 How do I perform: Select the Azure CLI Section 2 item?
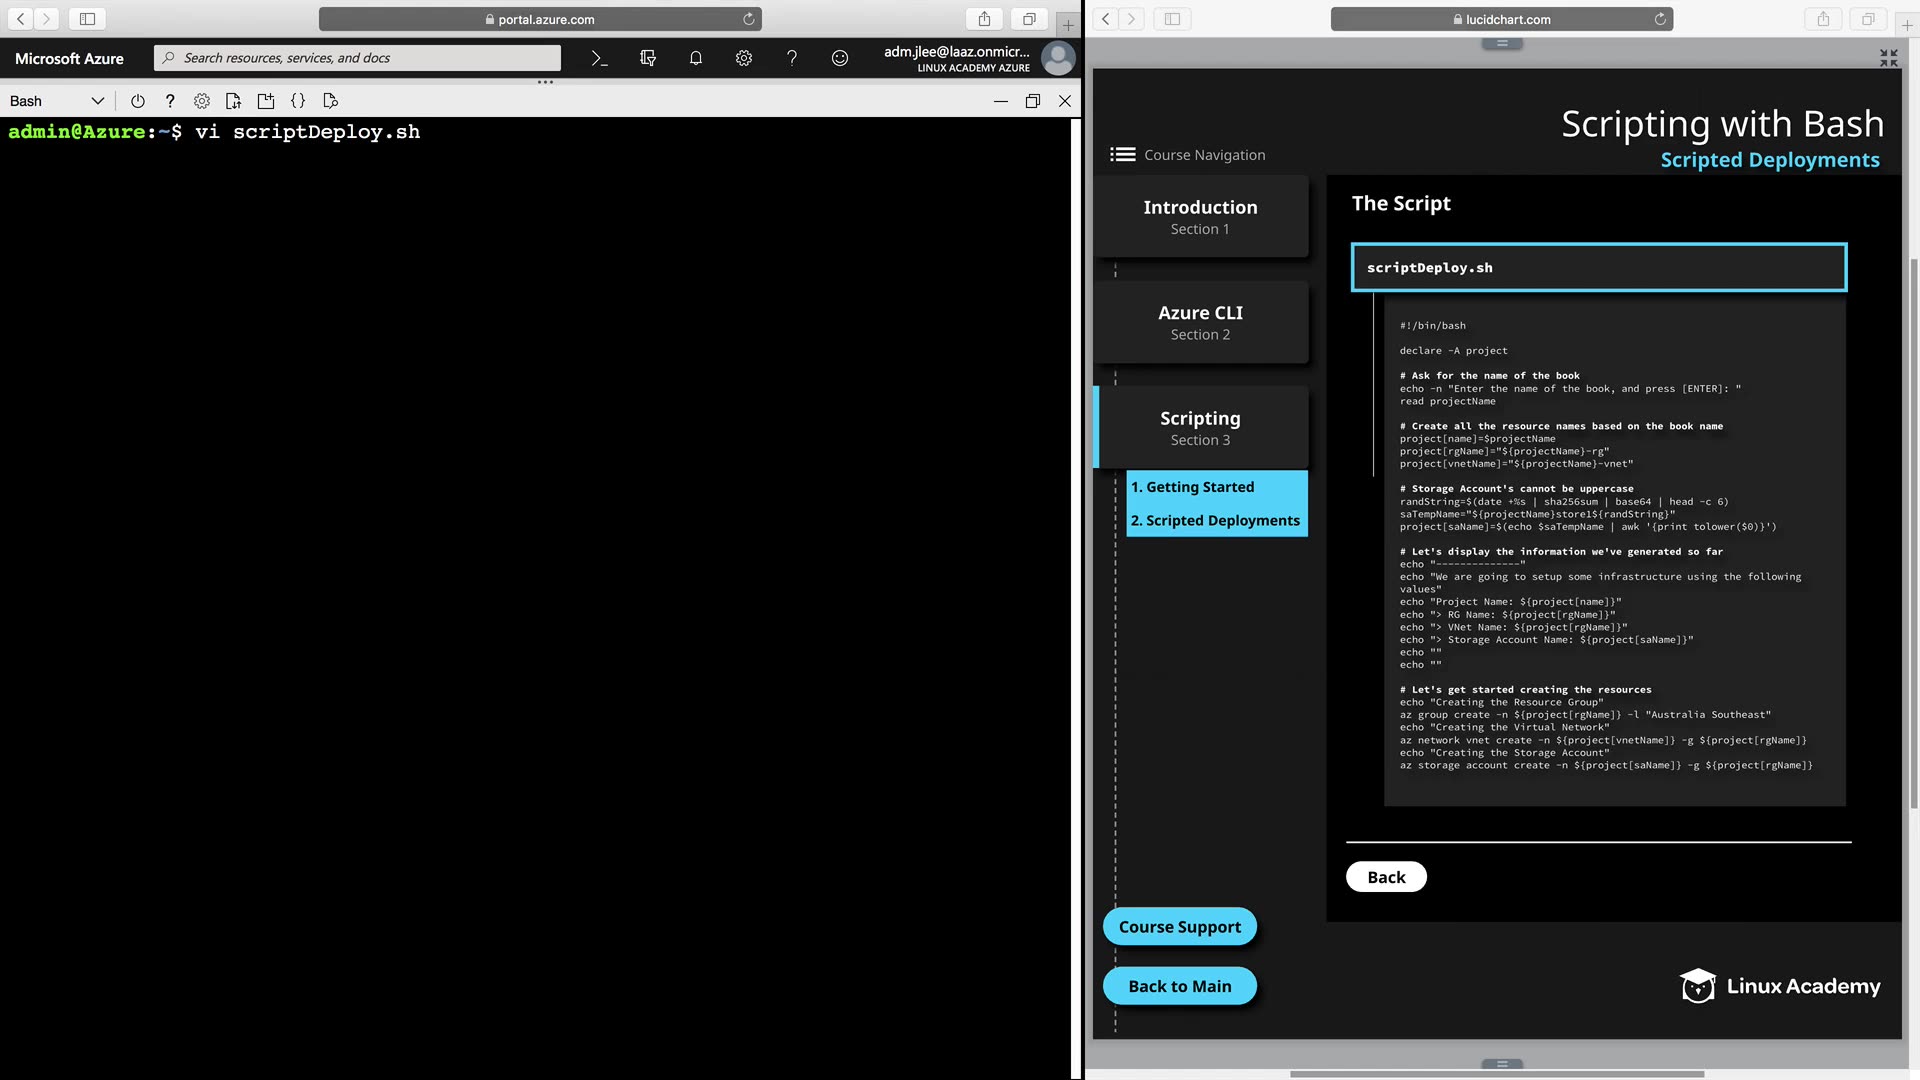[x=1200, y=322]
